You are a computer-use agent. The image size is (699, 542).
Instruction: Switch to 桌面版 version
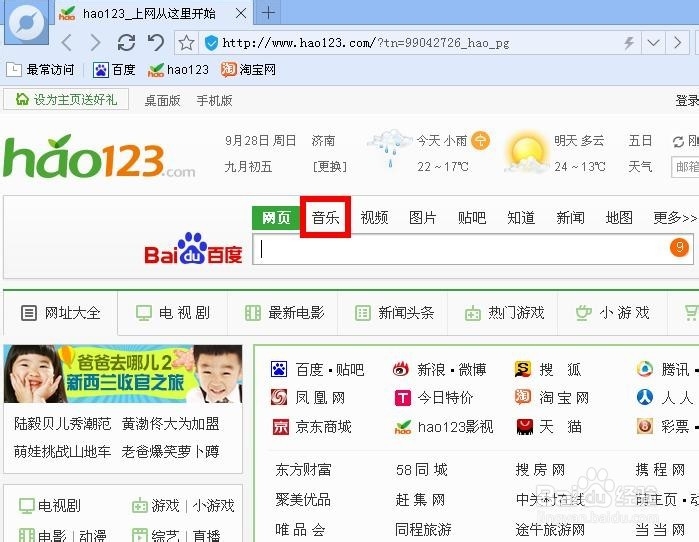pyautogui.click(x=162, y=101)
